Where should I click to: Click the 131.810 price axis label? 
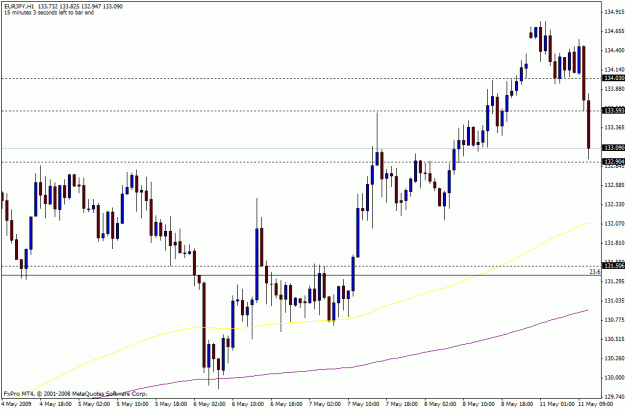[614, 243]
